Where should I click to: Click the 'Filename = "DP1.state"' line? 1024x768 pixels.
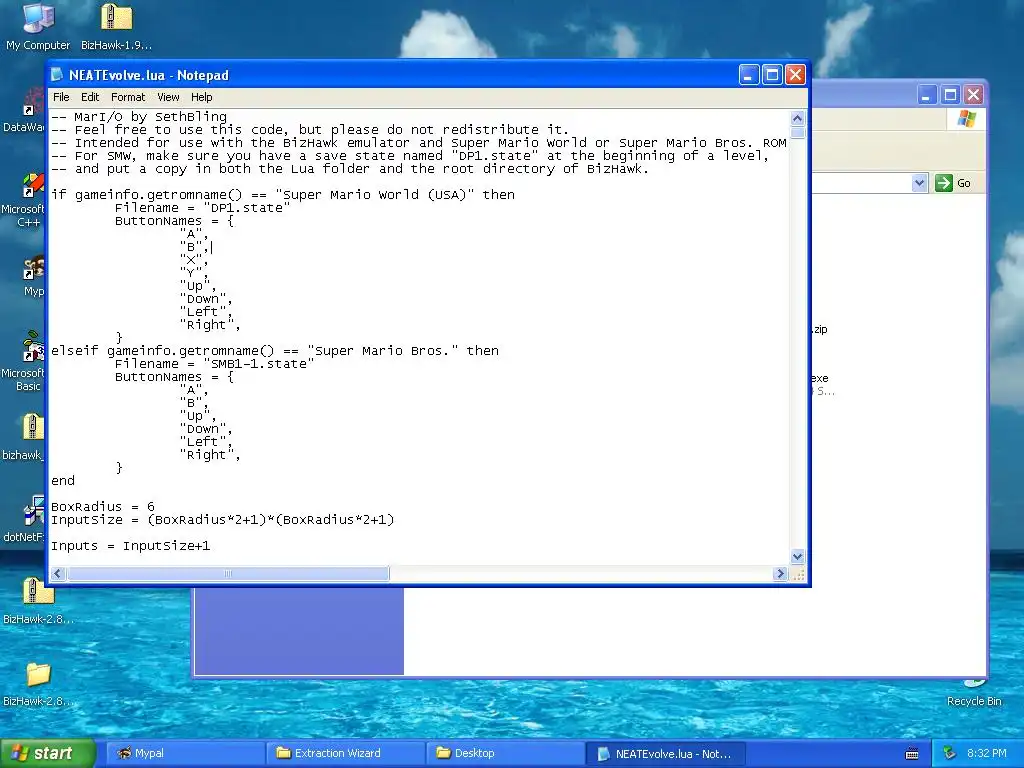pyautogui.click(x=202, y=208)
